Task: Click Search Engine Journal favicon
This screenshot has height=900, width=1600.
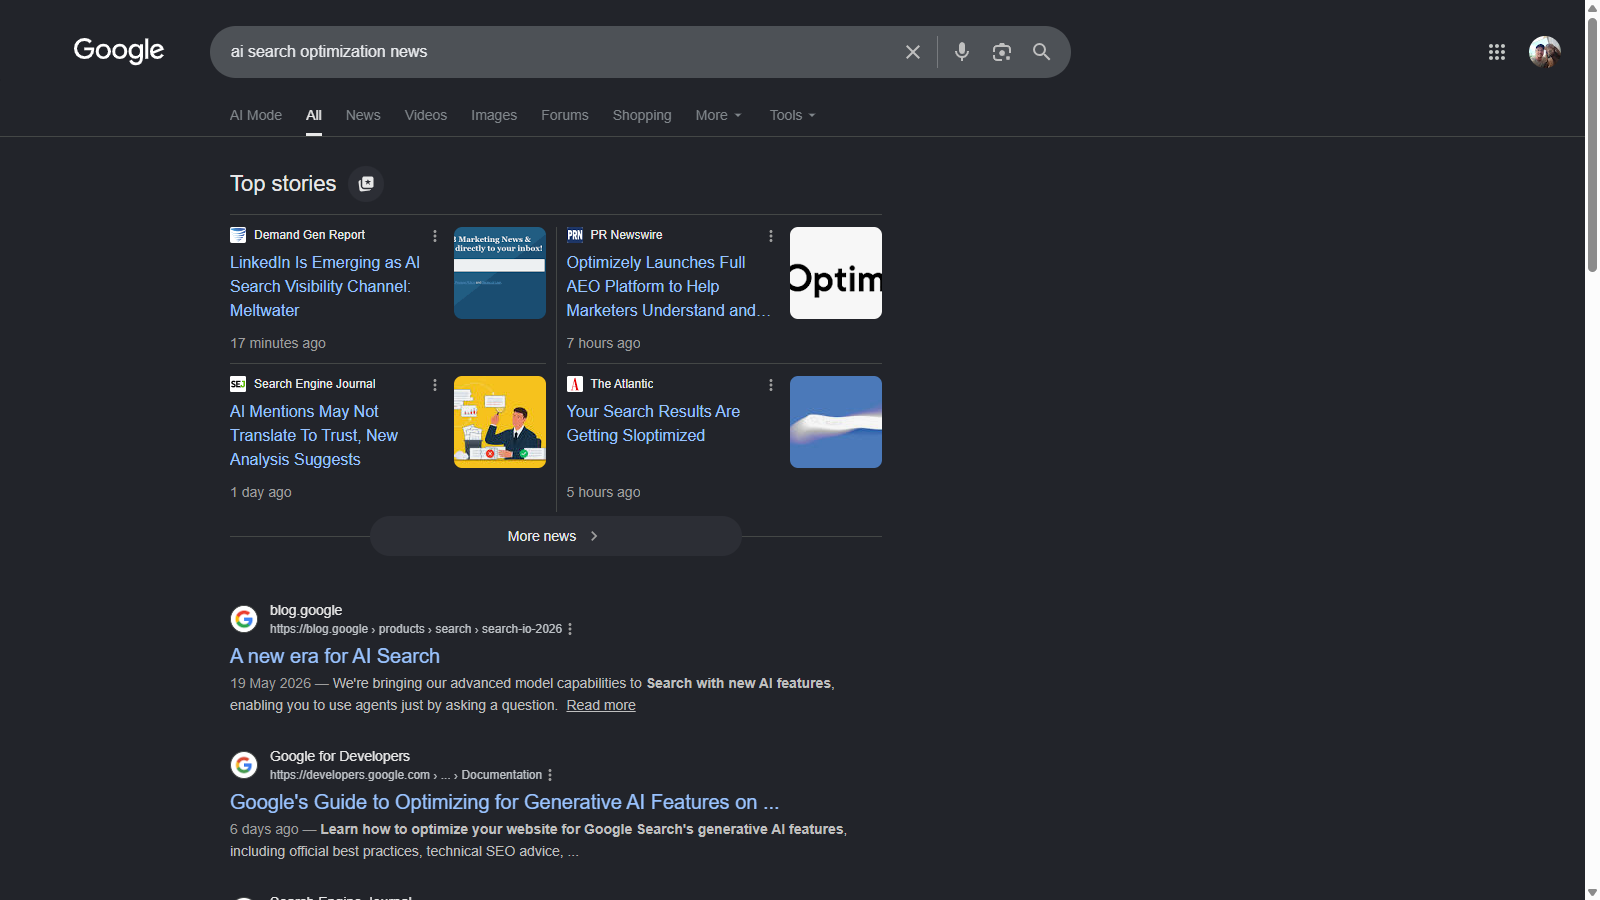Action: [x=238, y=384]
